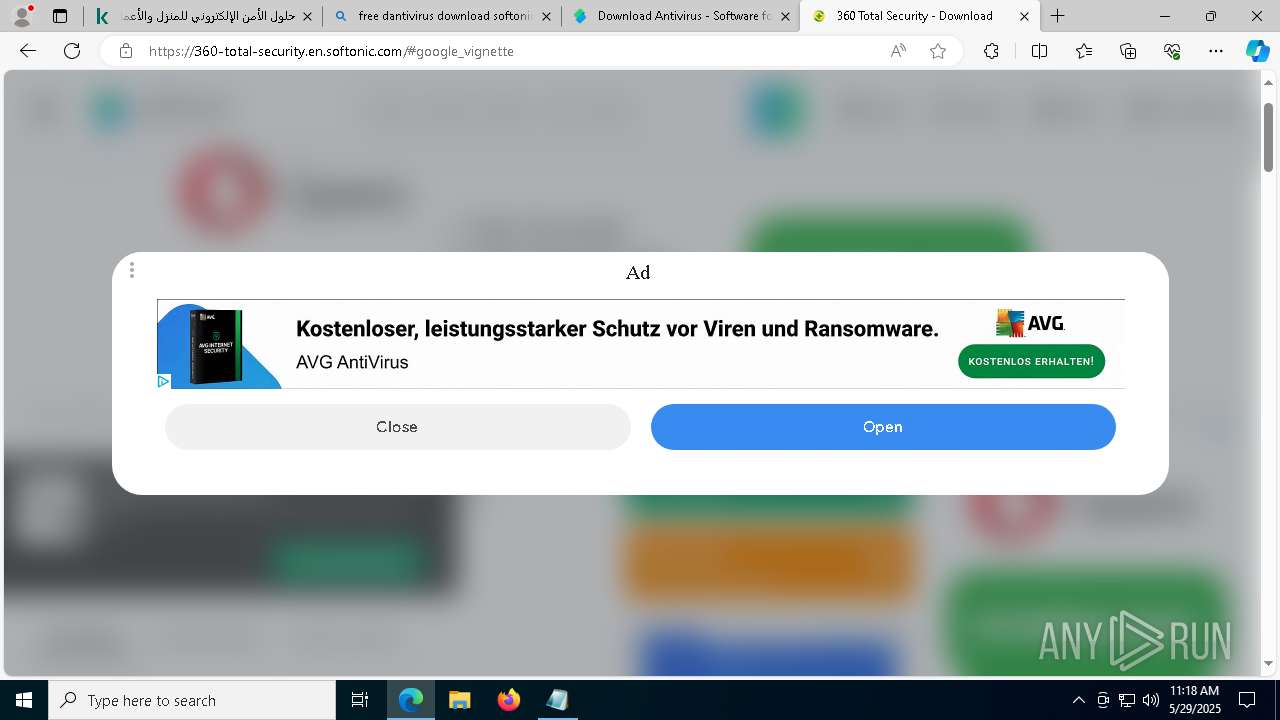The height and width of the screenshot is (720, 1280).
Task: Click KOSTENLOS ERHALTEN! button
Action: click(1031, 361)
